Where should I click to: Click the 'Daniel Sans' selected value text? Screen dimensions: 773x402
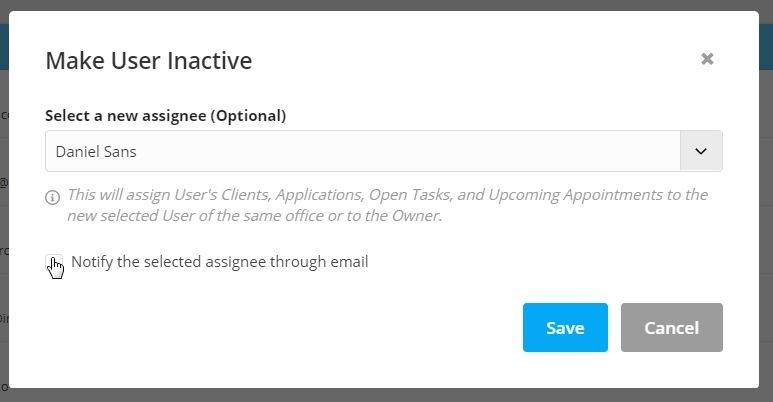point(96,151)
